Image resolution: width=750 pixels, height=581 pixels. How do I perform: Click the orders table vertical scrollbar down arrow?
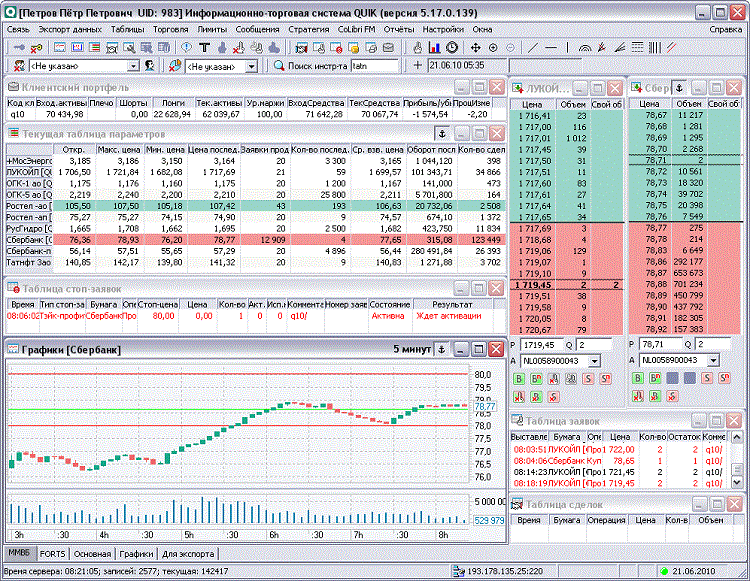point(737,483)
